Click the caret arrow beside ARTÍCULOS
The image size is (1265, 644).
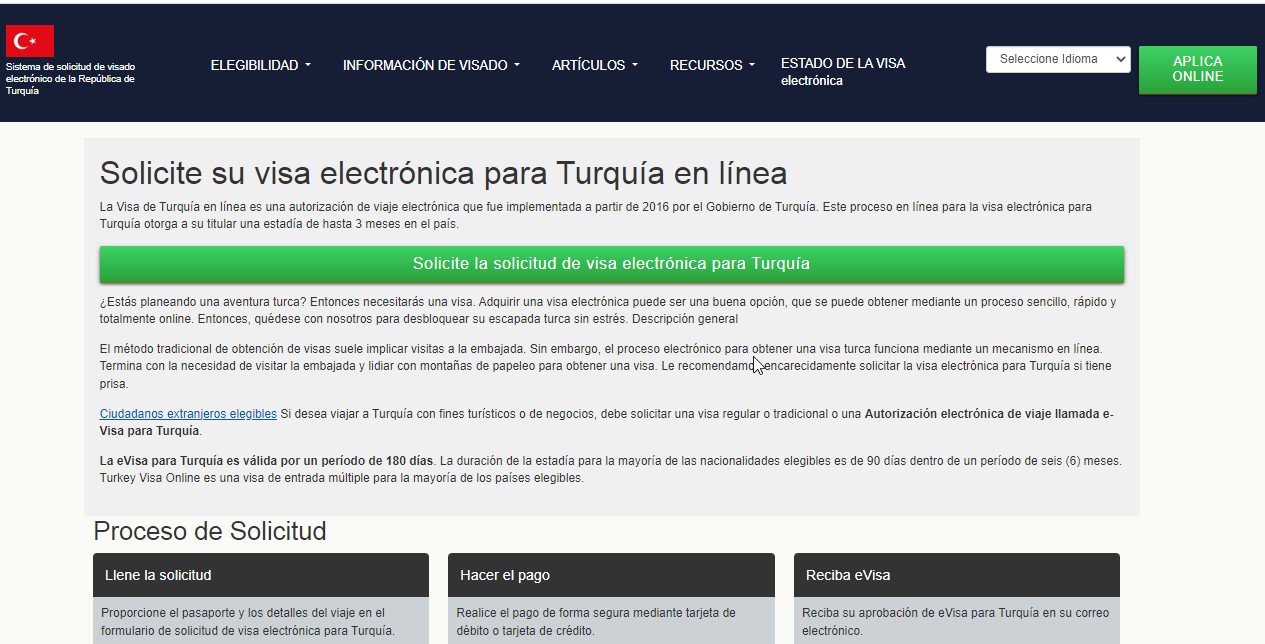[x=635, y=65]
